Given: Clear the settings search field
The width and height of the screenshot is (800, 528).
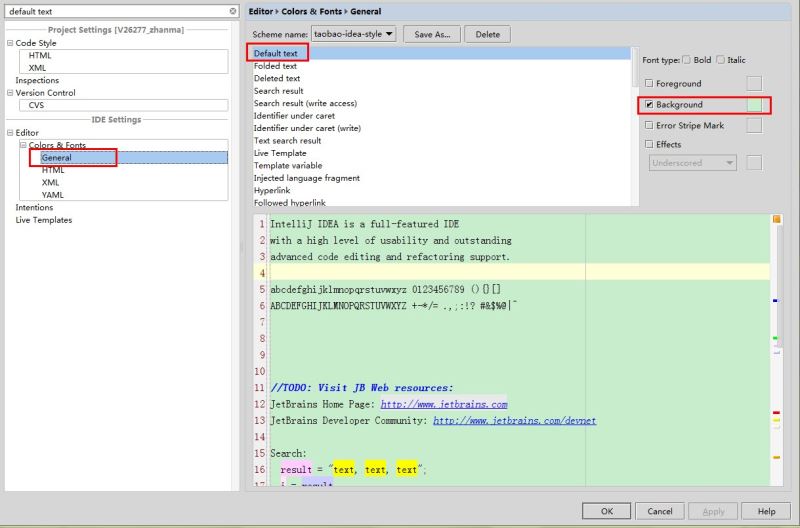Looking at the screenshot, I should pyautogui.click(x=233, y=11).
